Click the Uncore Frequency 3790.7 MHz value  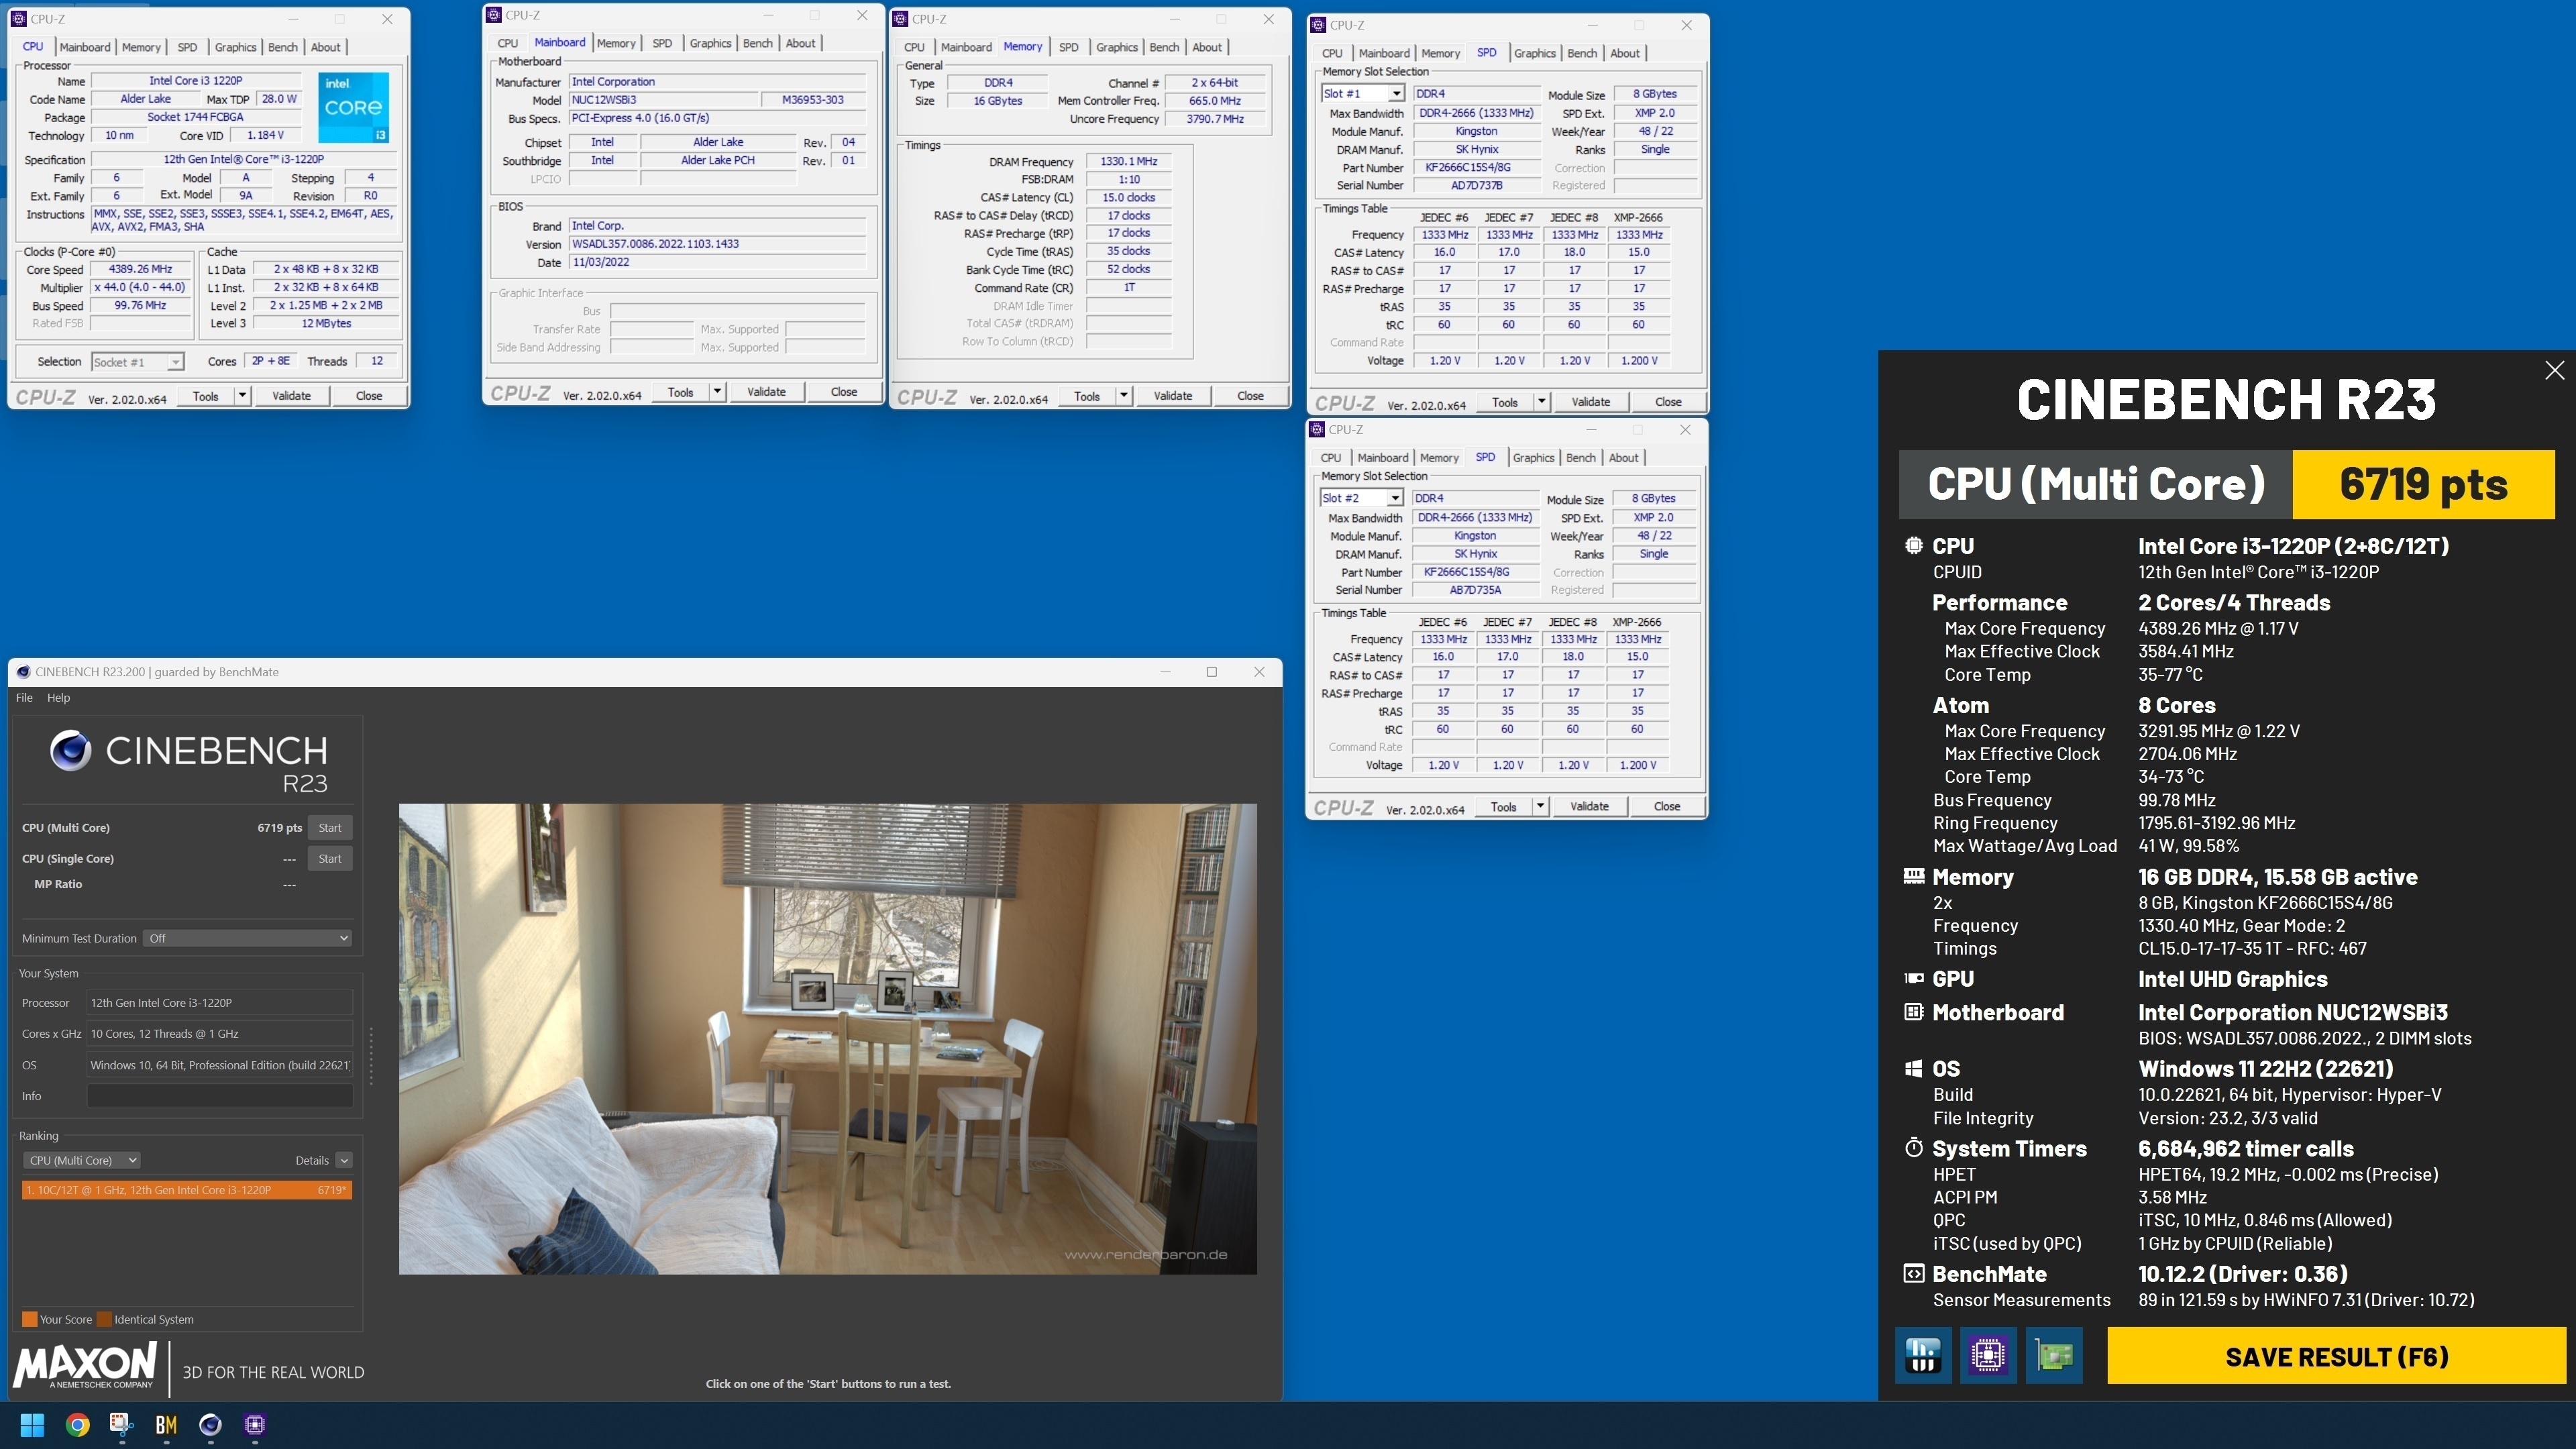(1215, 119)
